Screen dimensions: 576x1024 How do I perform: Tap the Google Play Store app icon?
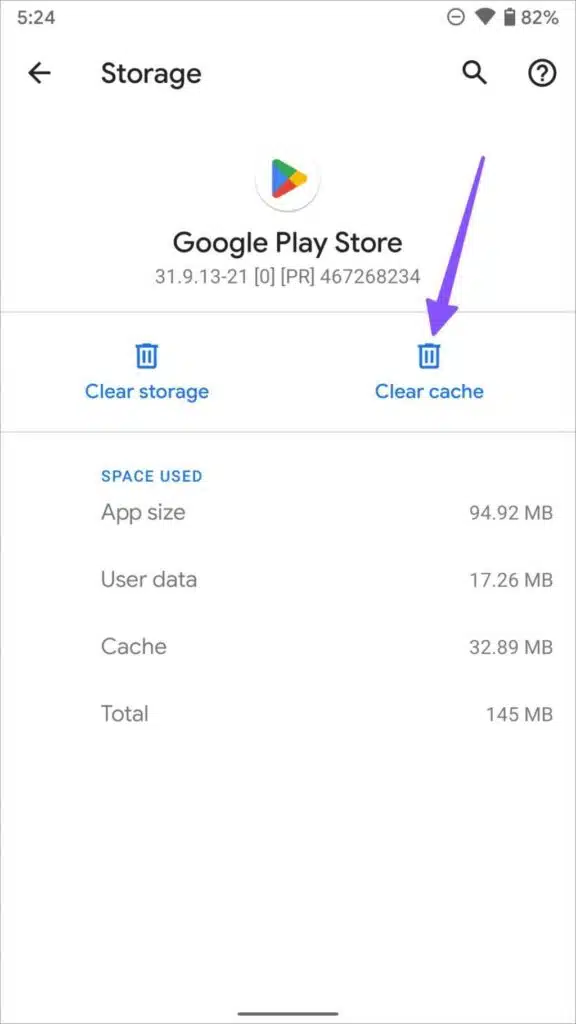click(288, 178)
